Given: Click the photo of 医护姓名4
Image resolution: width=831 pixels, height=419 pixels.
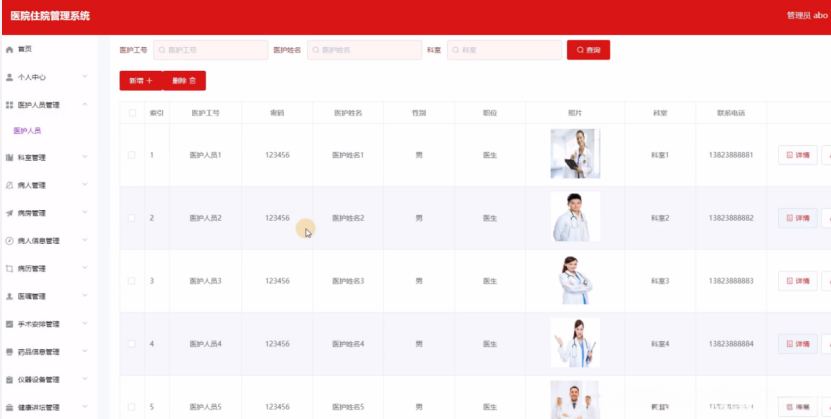Looking at the screenshot, I should (575, 343).
